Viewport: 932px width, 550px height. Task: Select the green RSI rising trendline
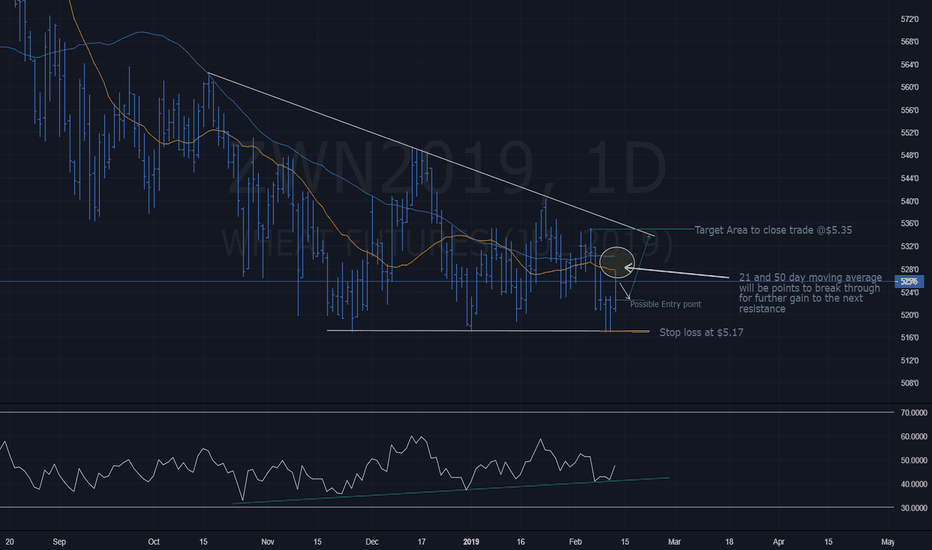tap(452, 491)
